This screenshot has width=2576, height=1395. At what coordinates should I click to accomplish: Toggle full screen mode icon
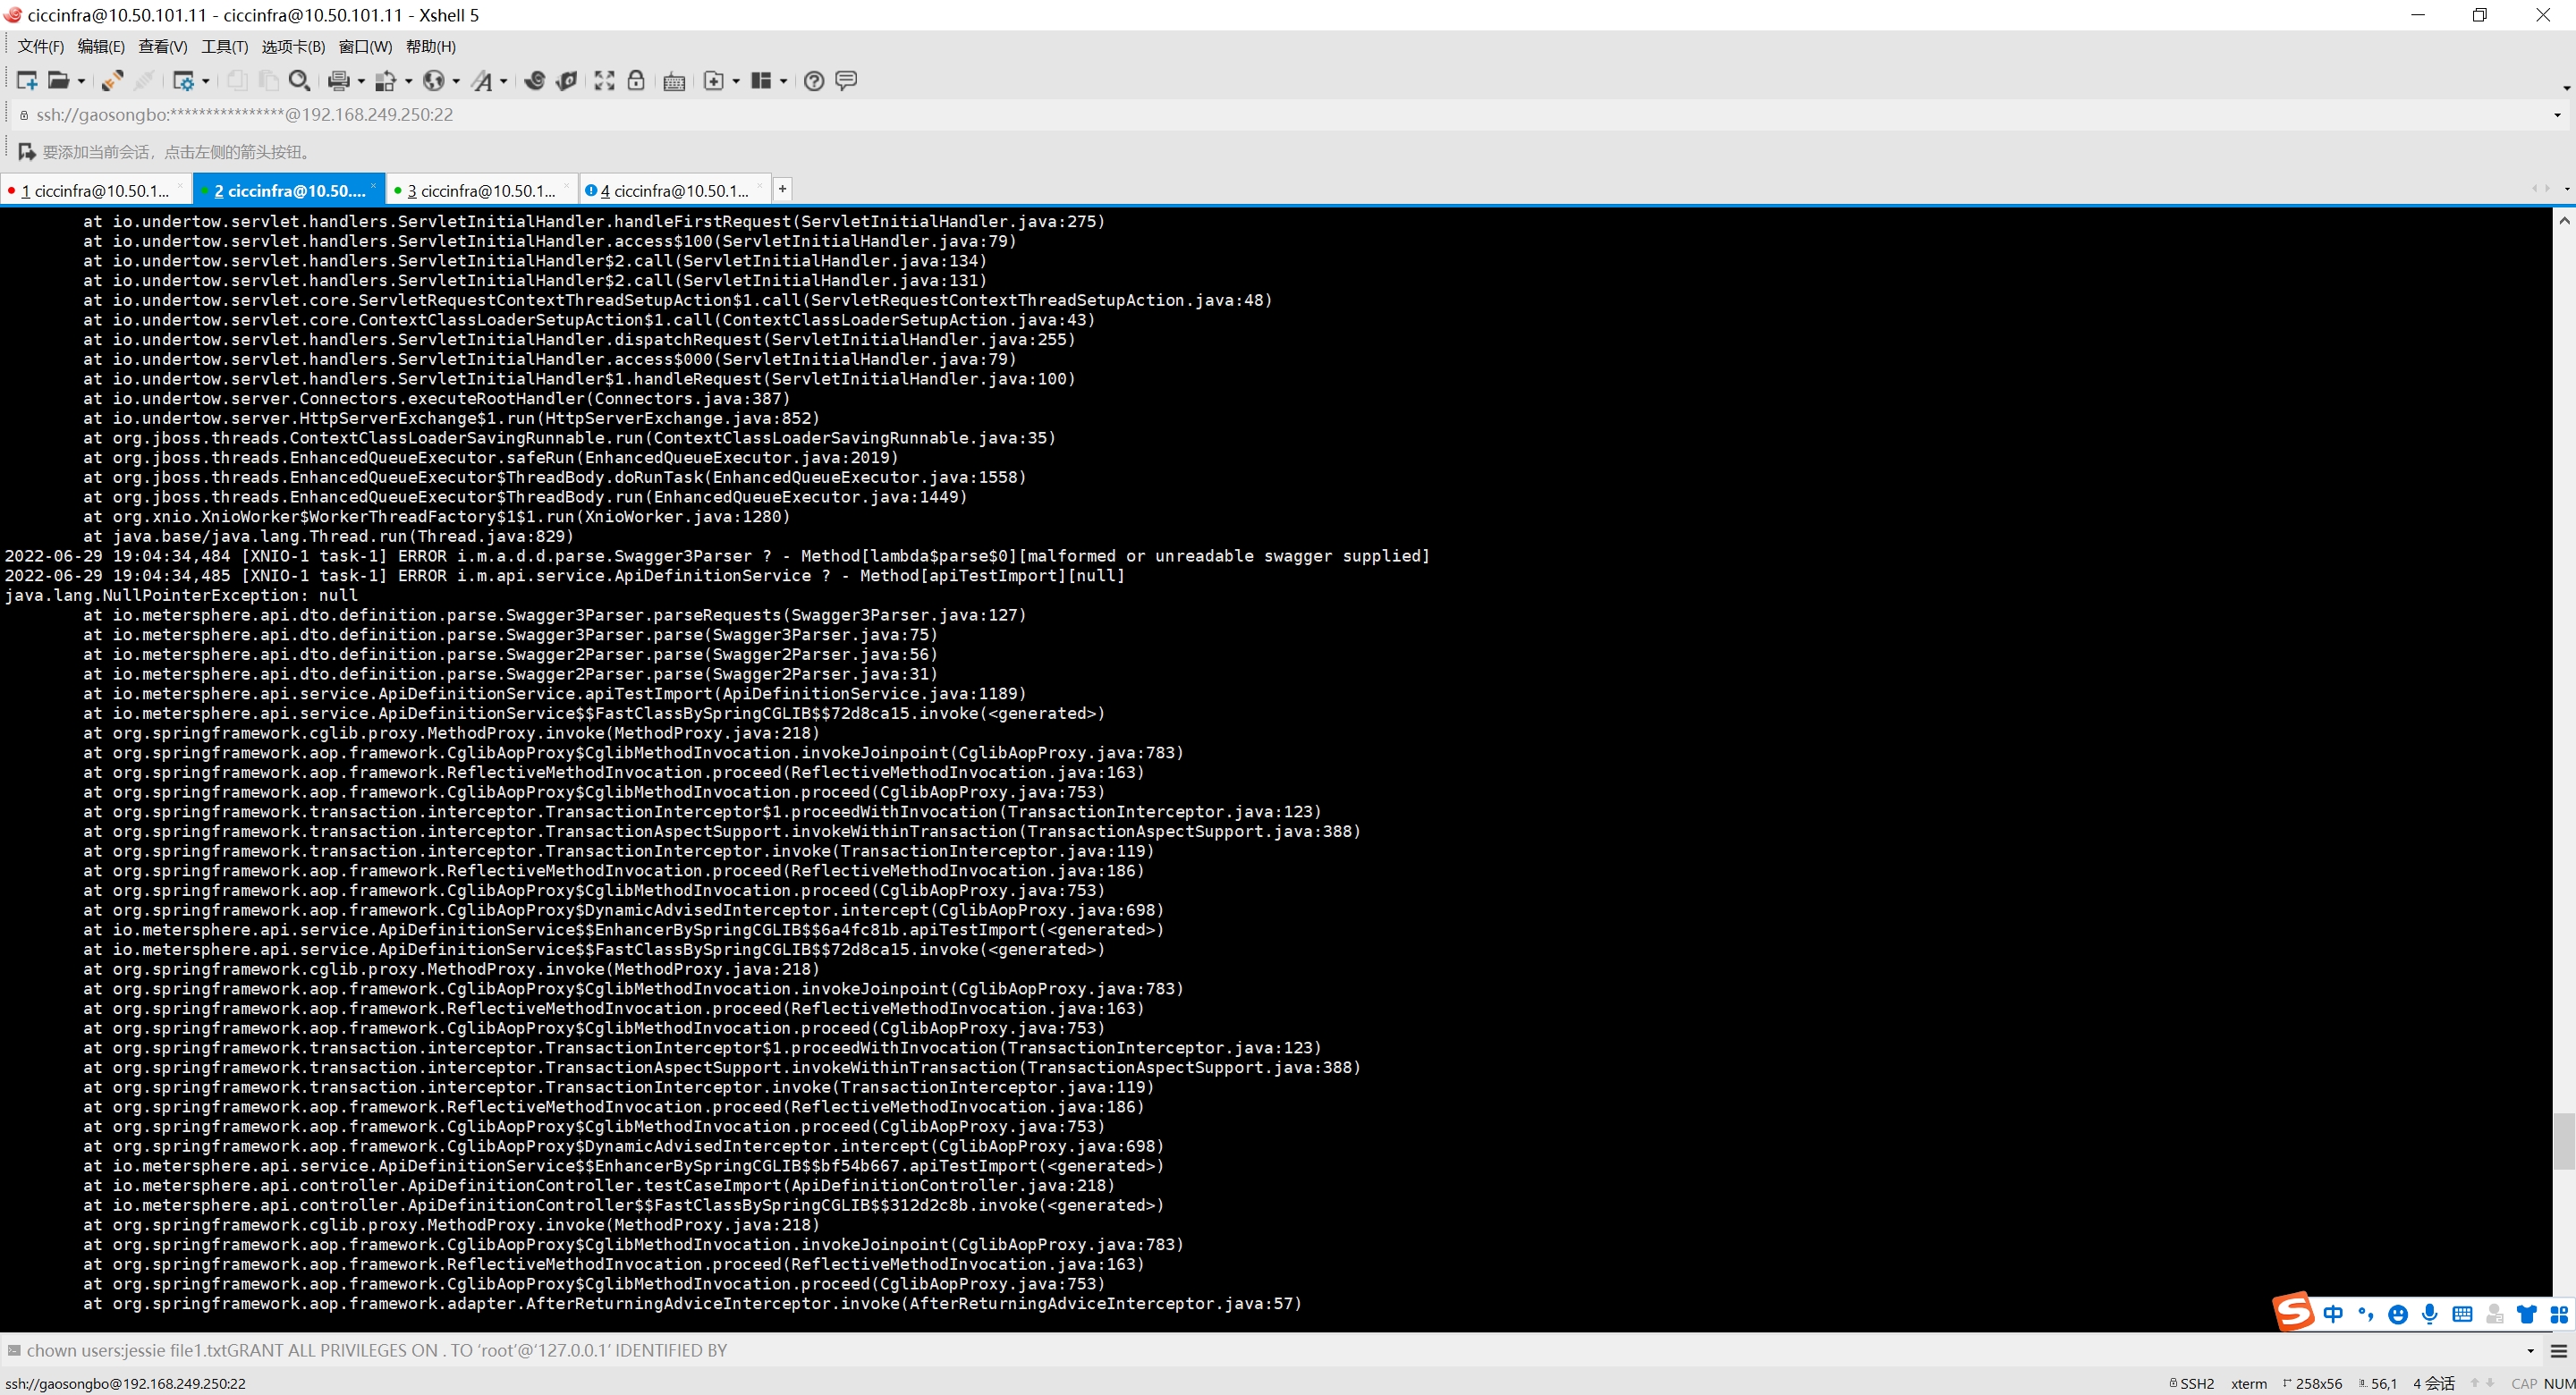[x=605, y=81]
